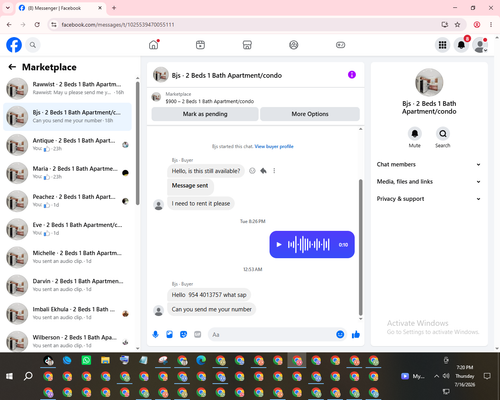Open Darvin conversation in chat list
Image resolution: width=500 pixels, height=400 pixels.
pos(68,285)
